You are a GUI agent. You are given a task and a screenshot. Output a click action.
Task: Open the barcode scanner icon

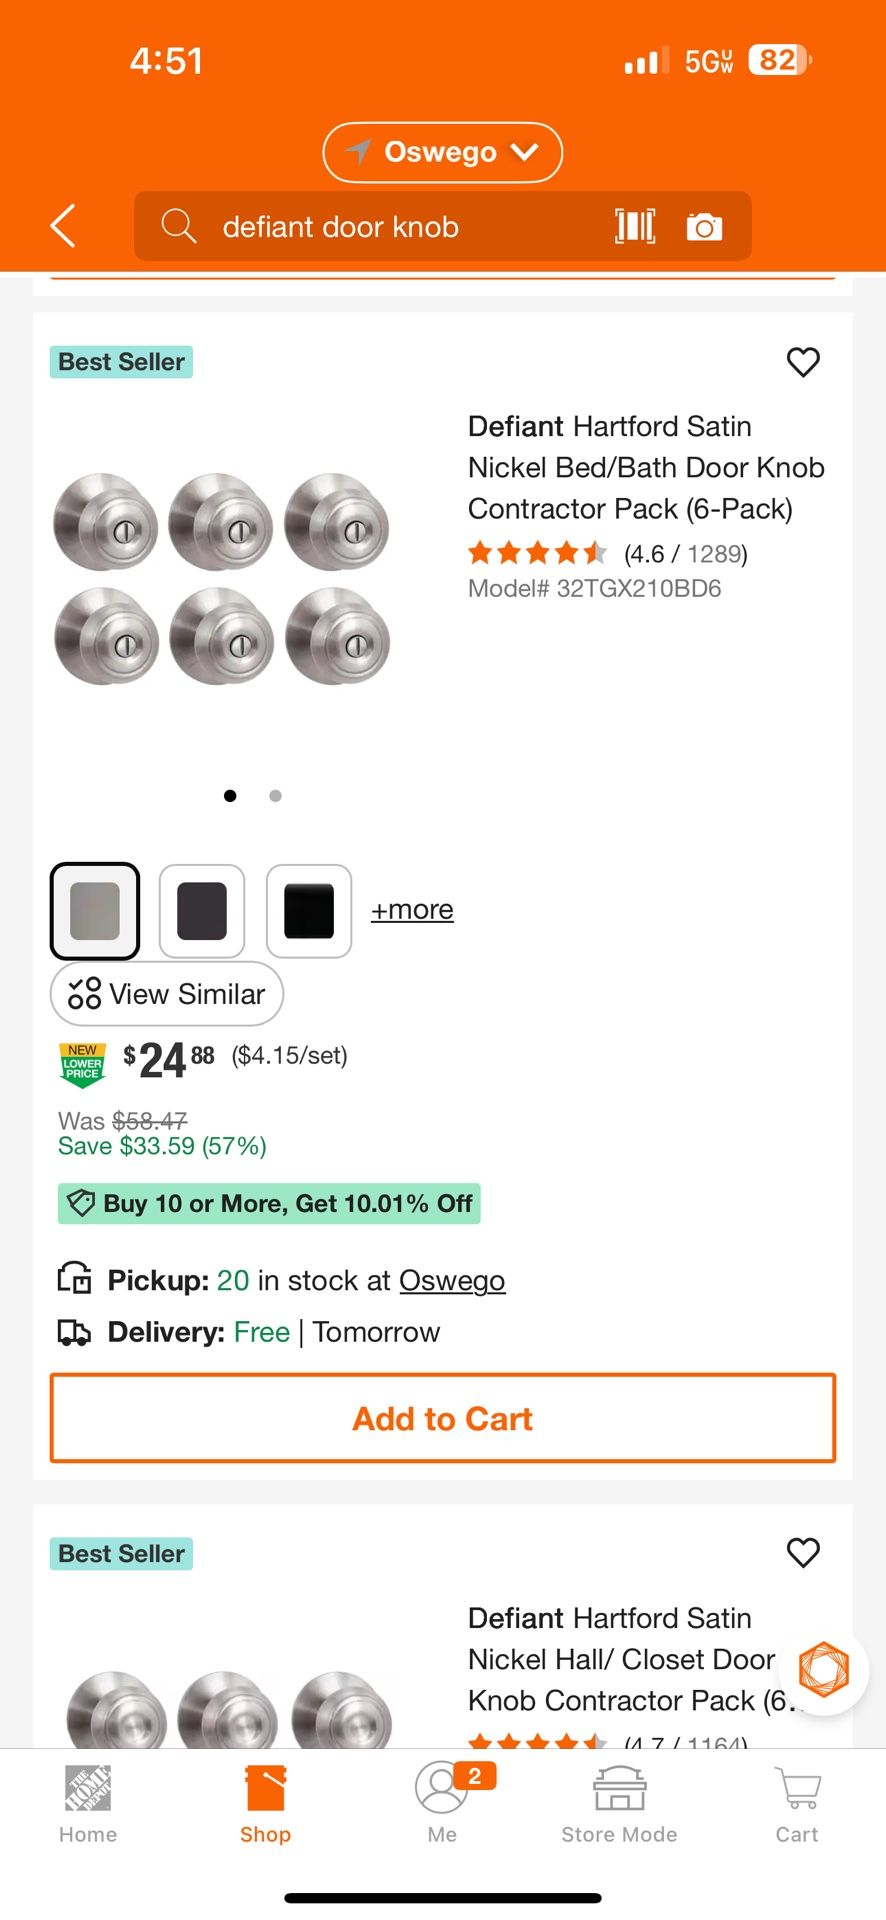635,227
